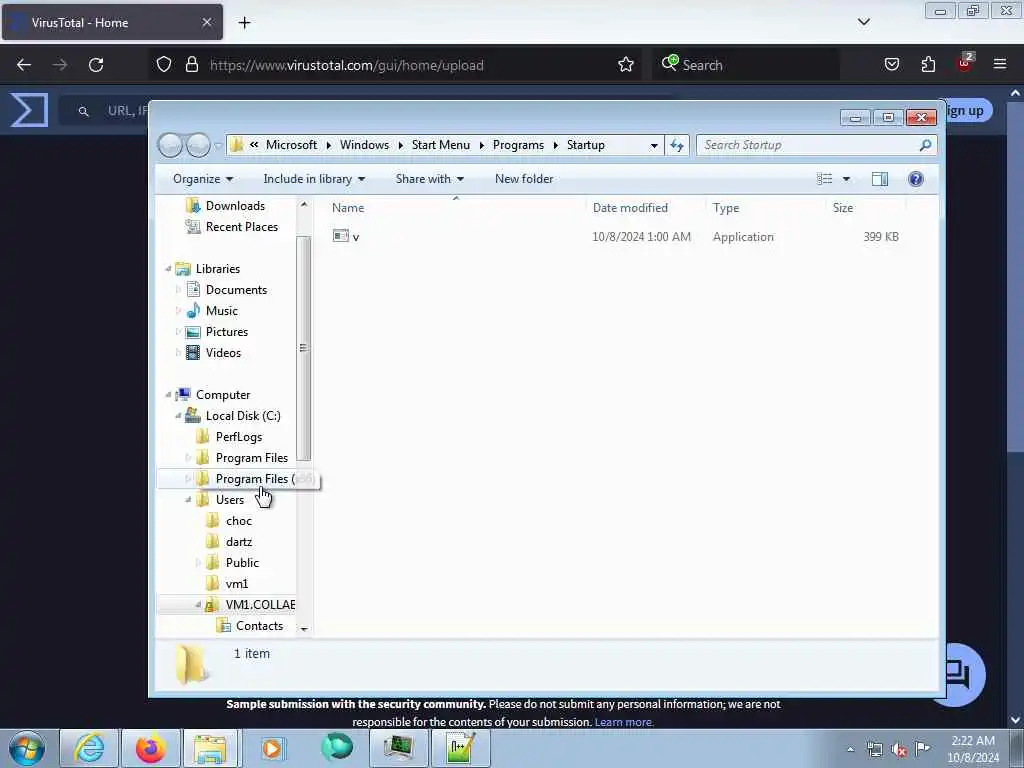Open the Windows Start orb
The width and height of the screenshot is (1024, 768).
pyautogui.click(x=27, y=748)
